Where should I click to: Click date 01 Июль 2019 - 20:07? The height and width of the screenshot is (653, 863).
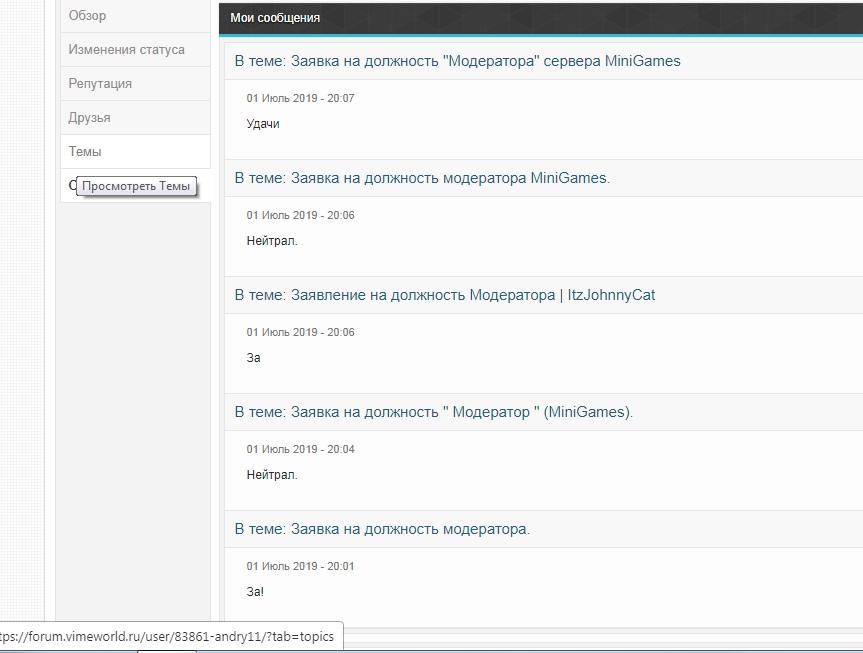301,99
